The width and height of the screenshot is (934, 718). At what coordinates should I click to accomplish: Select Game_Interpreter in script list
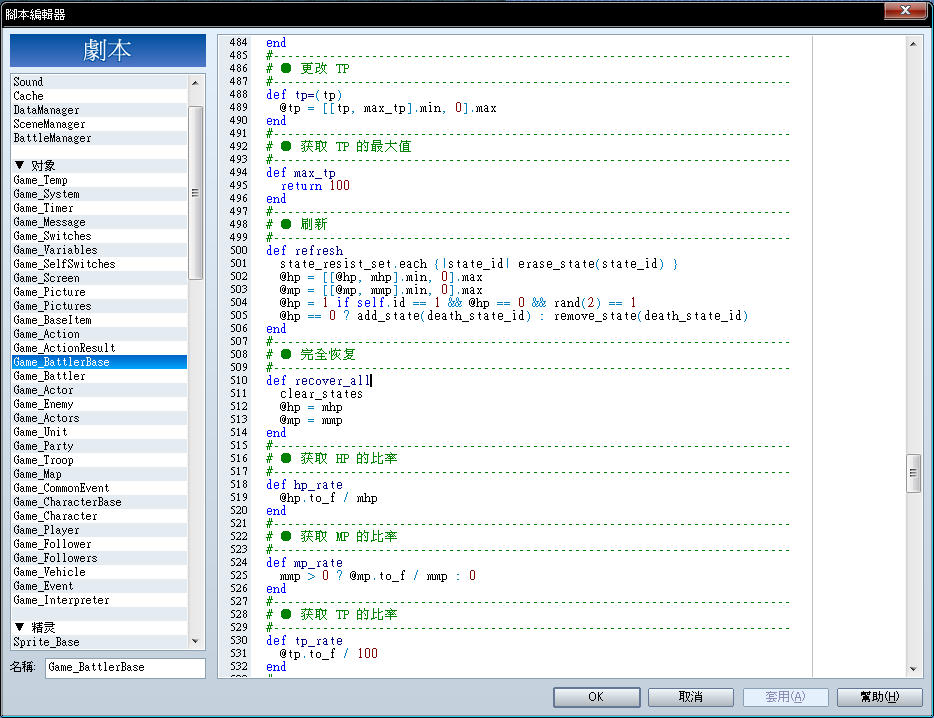pyautogui.click(x=99, y=600)
